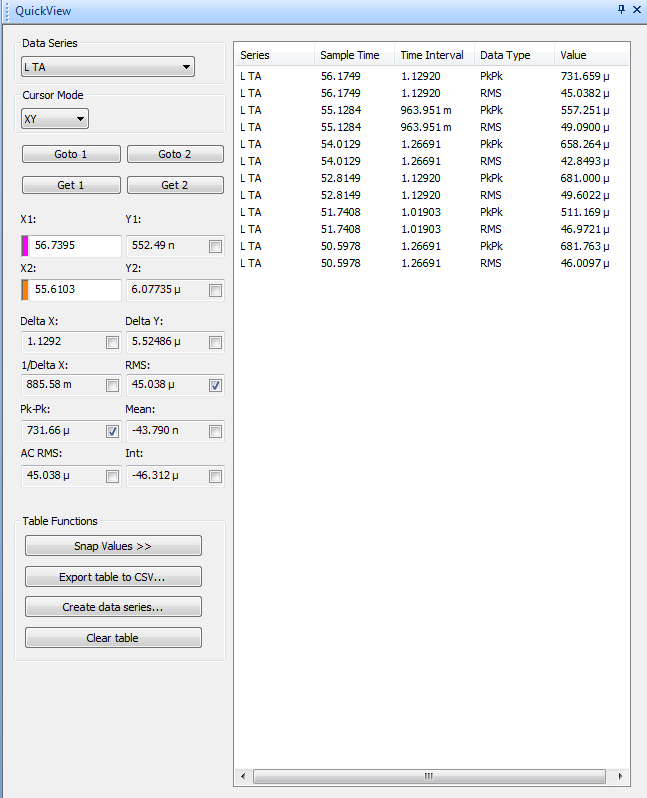Click the Y2 value 6.07735 µ

(x=156, y=290)
